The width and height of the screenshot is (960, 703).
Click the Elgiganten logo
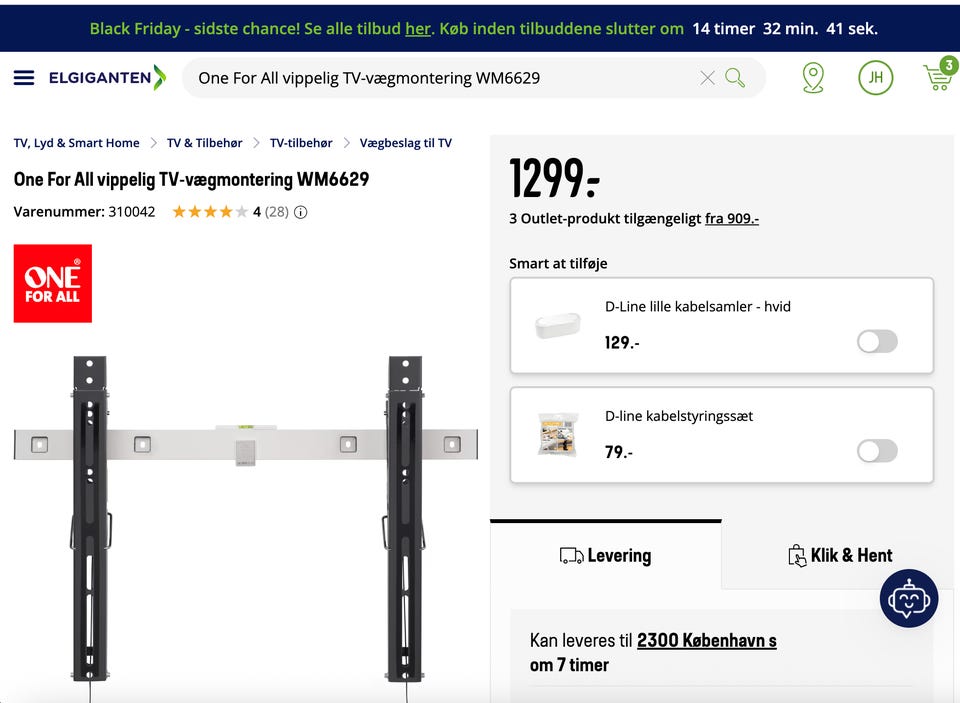point(107,78)
